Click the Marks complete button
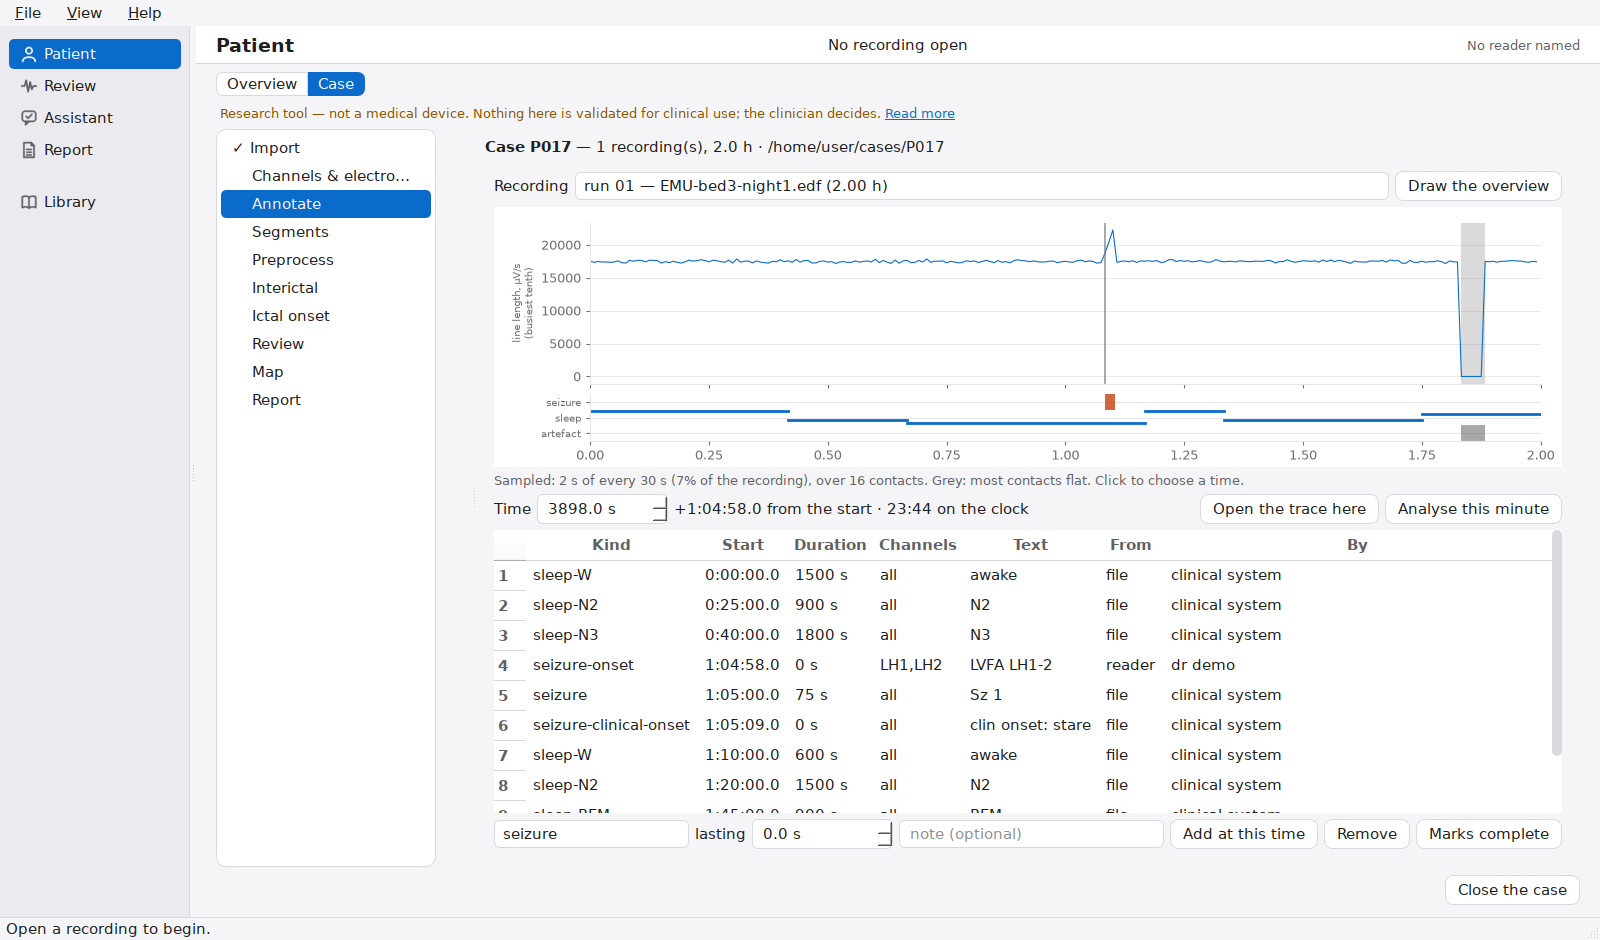The image size is (1600, 940). point(1488,834)
